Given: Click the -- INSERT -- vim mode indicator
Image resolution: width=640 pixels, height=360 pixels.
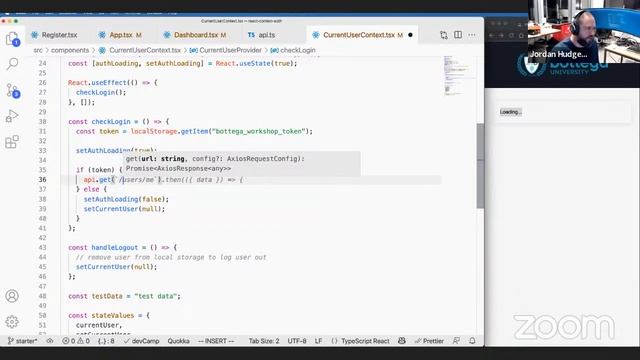Looking at the screenshot, I should [216, 341].
